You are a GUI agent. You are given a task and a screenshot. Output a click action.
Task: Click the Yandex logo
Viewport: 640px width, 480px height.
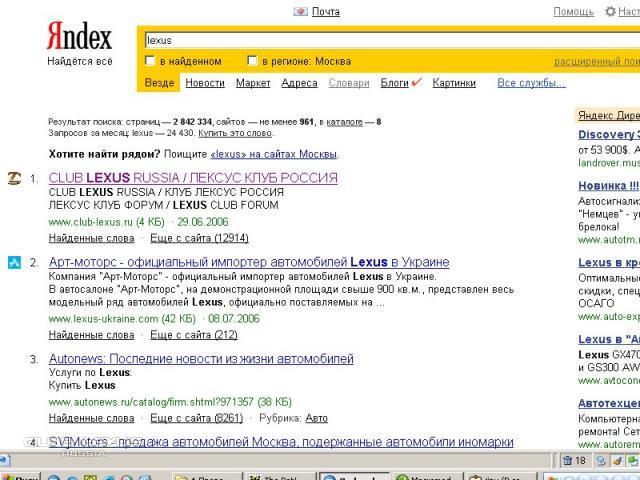click(x=80, y=38)
